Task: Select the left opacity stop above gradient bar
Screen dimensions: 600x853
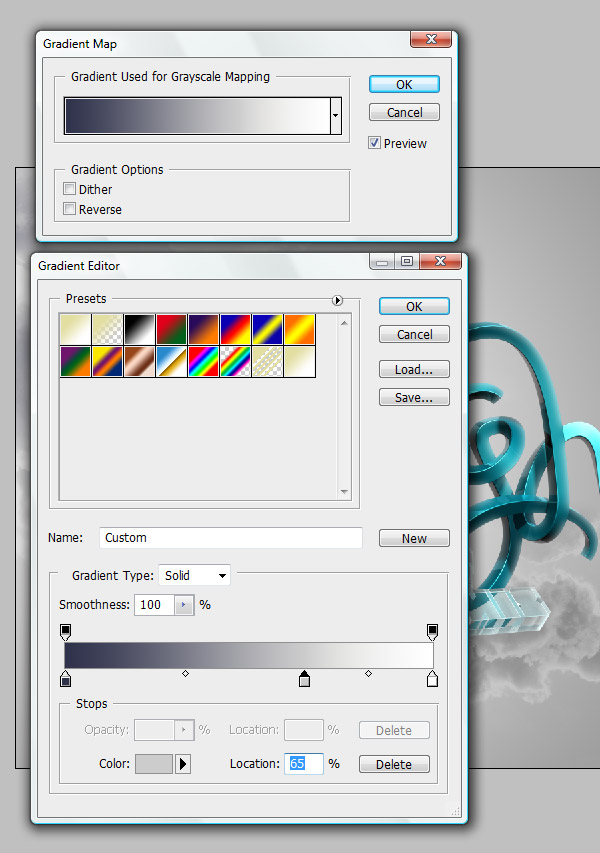Action: (65, 632)
